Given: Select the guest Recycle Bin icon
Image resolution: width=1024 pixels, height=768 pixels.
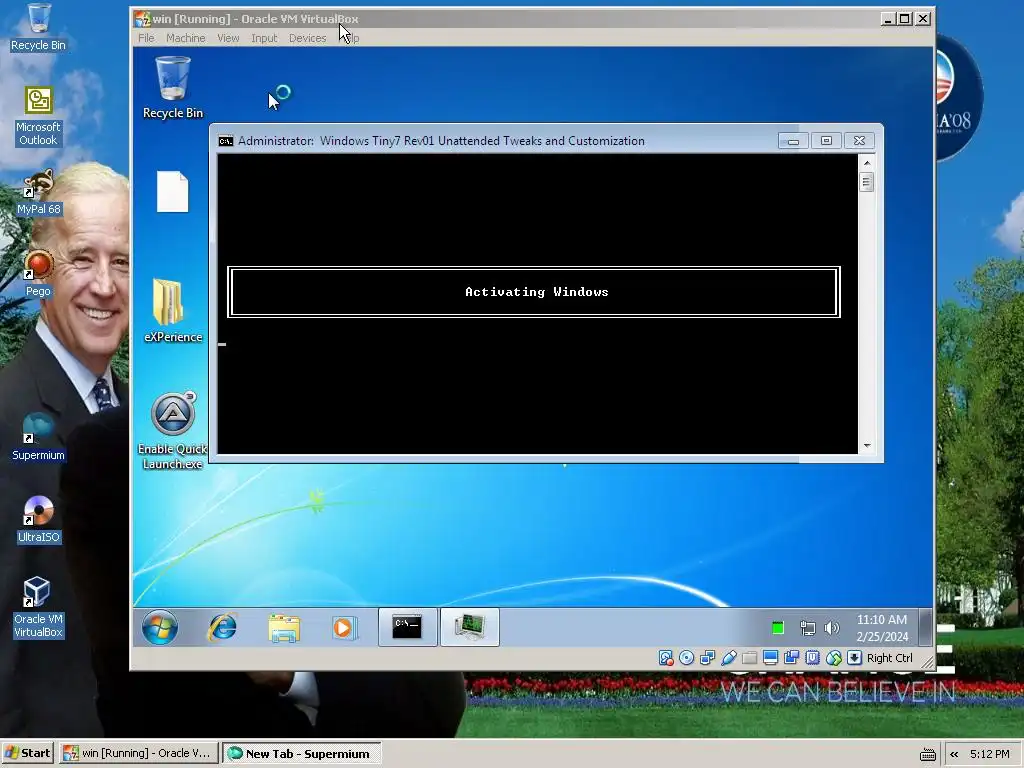Looking at the screenshot, I should (173, 88).
